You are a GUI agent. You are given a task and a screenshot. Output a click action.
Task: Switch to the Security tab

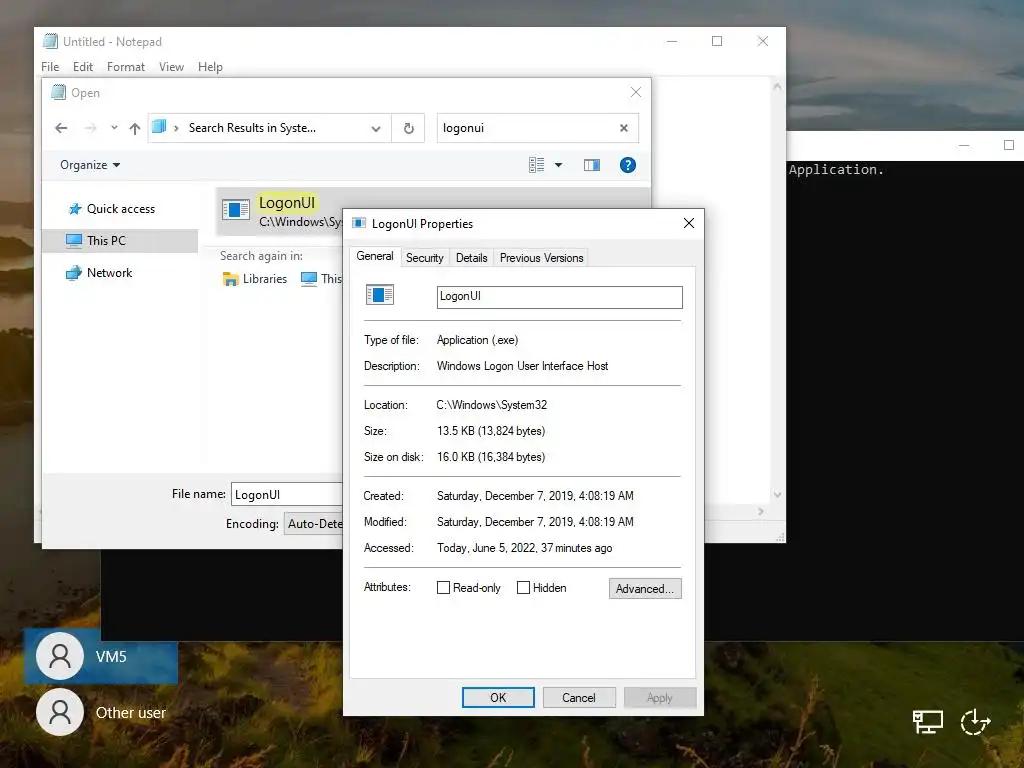pyautogui.click(x=424, y=258)
